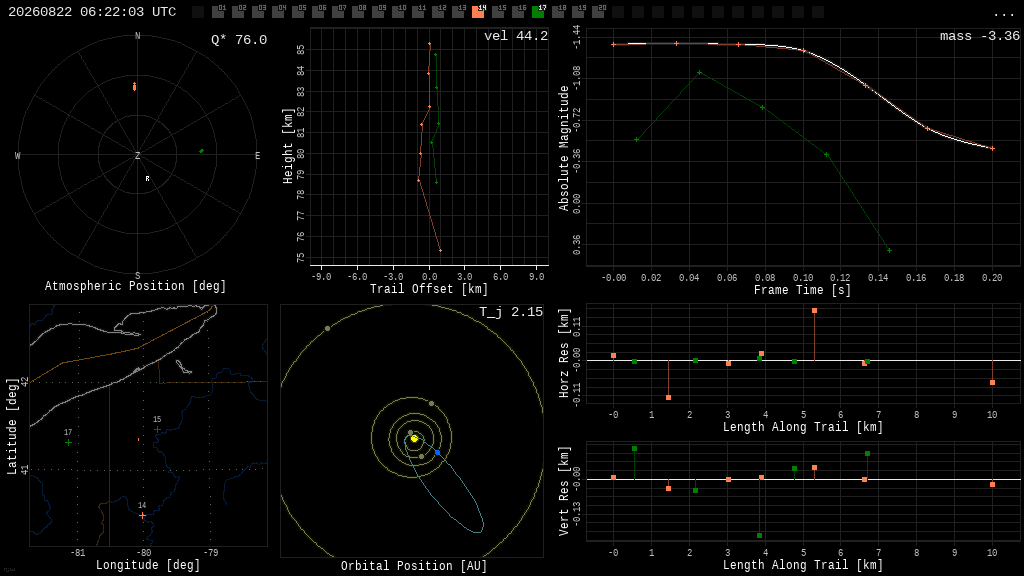Click the vel 44.2 readout
Screen dimensions: 1024x576
pos(516,36)
